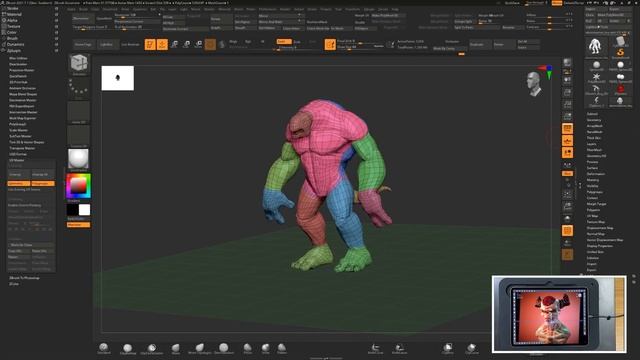640x360 pixels.
Task: Expand the Deformation subpalette in Tool
Action: point(596,174)
